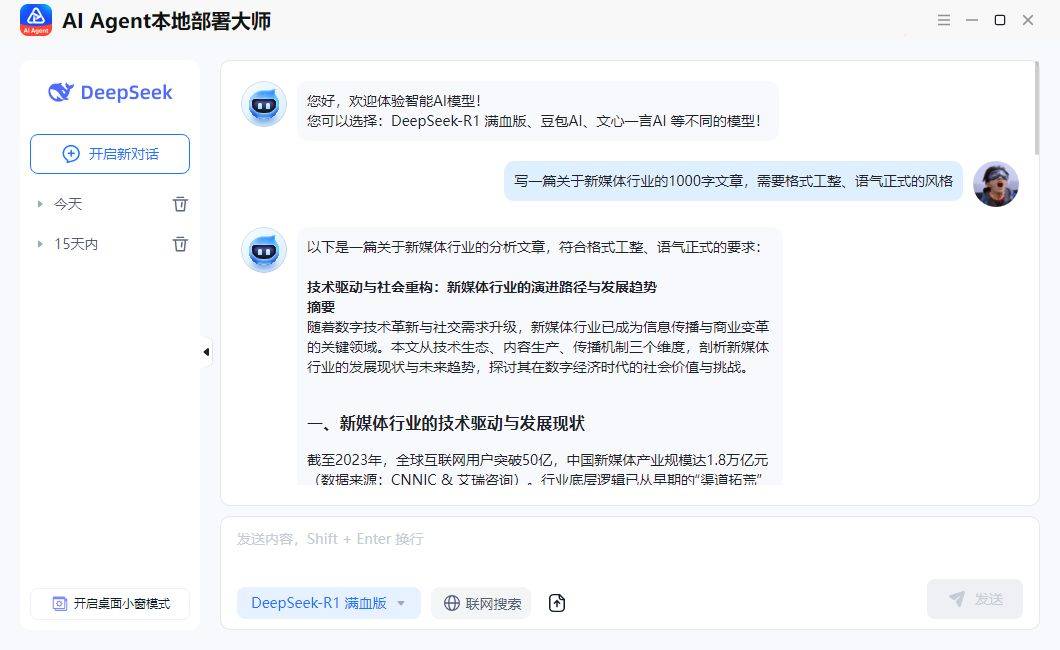Delete today's chat history with trash icon
The image size is (1060, 650).
tap(180, 204)
